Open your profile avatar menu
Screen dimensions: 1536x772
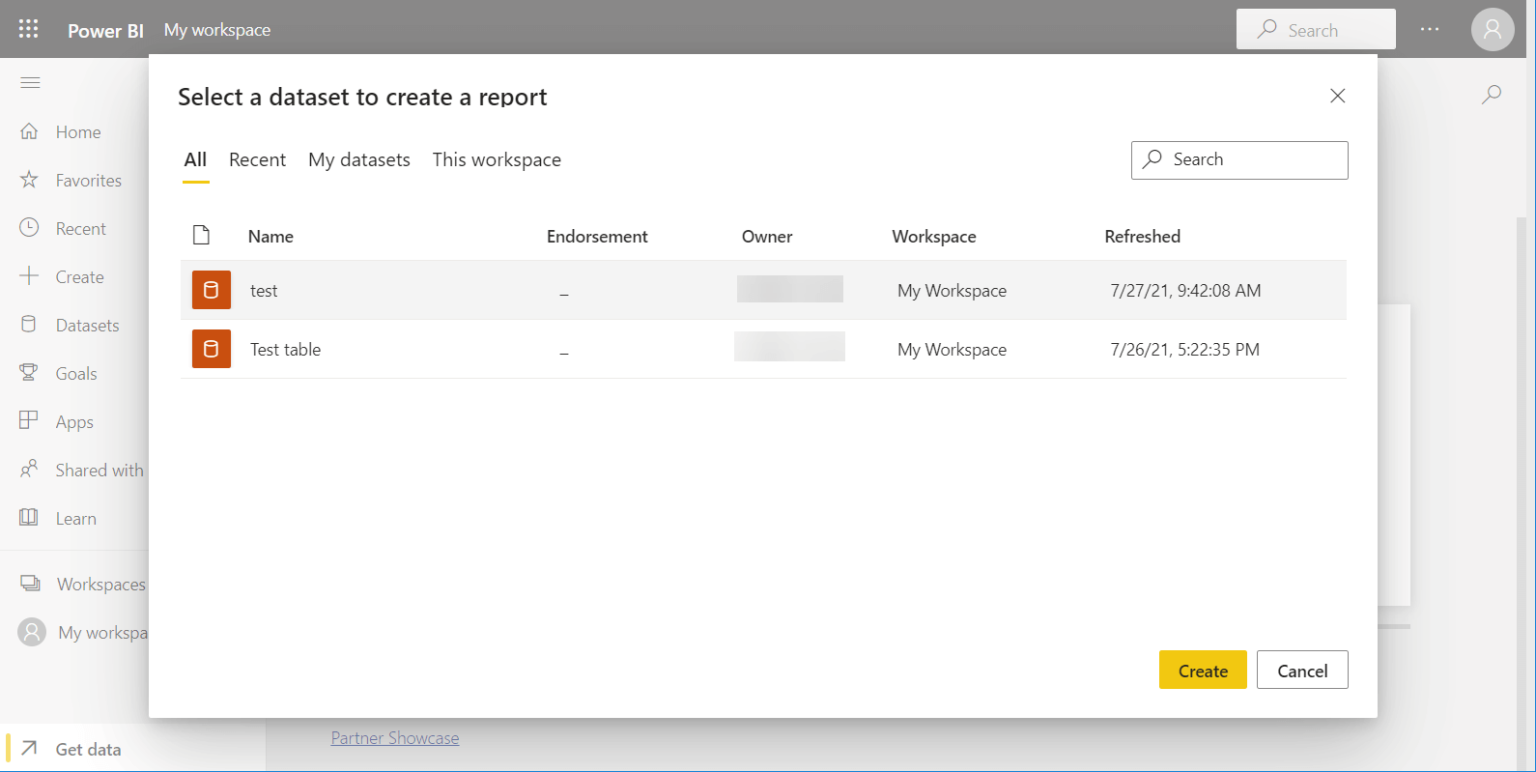click(1492, 29)
